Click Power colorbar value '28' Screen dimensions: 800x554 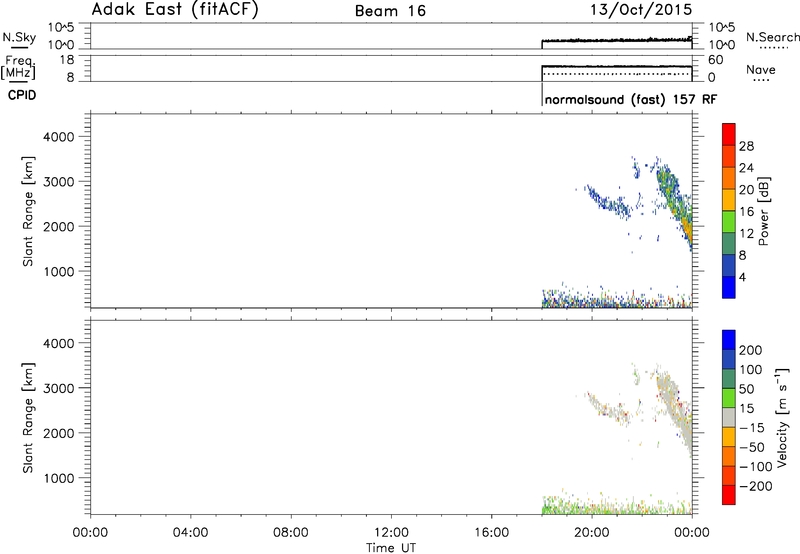click(746, 146)
